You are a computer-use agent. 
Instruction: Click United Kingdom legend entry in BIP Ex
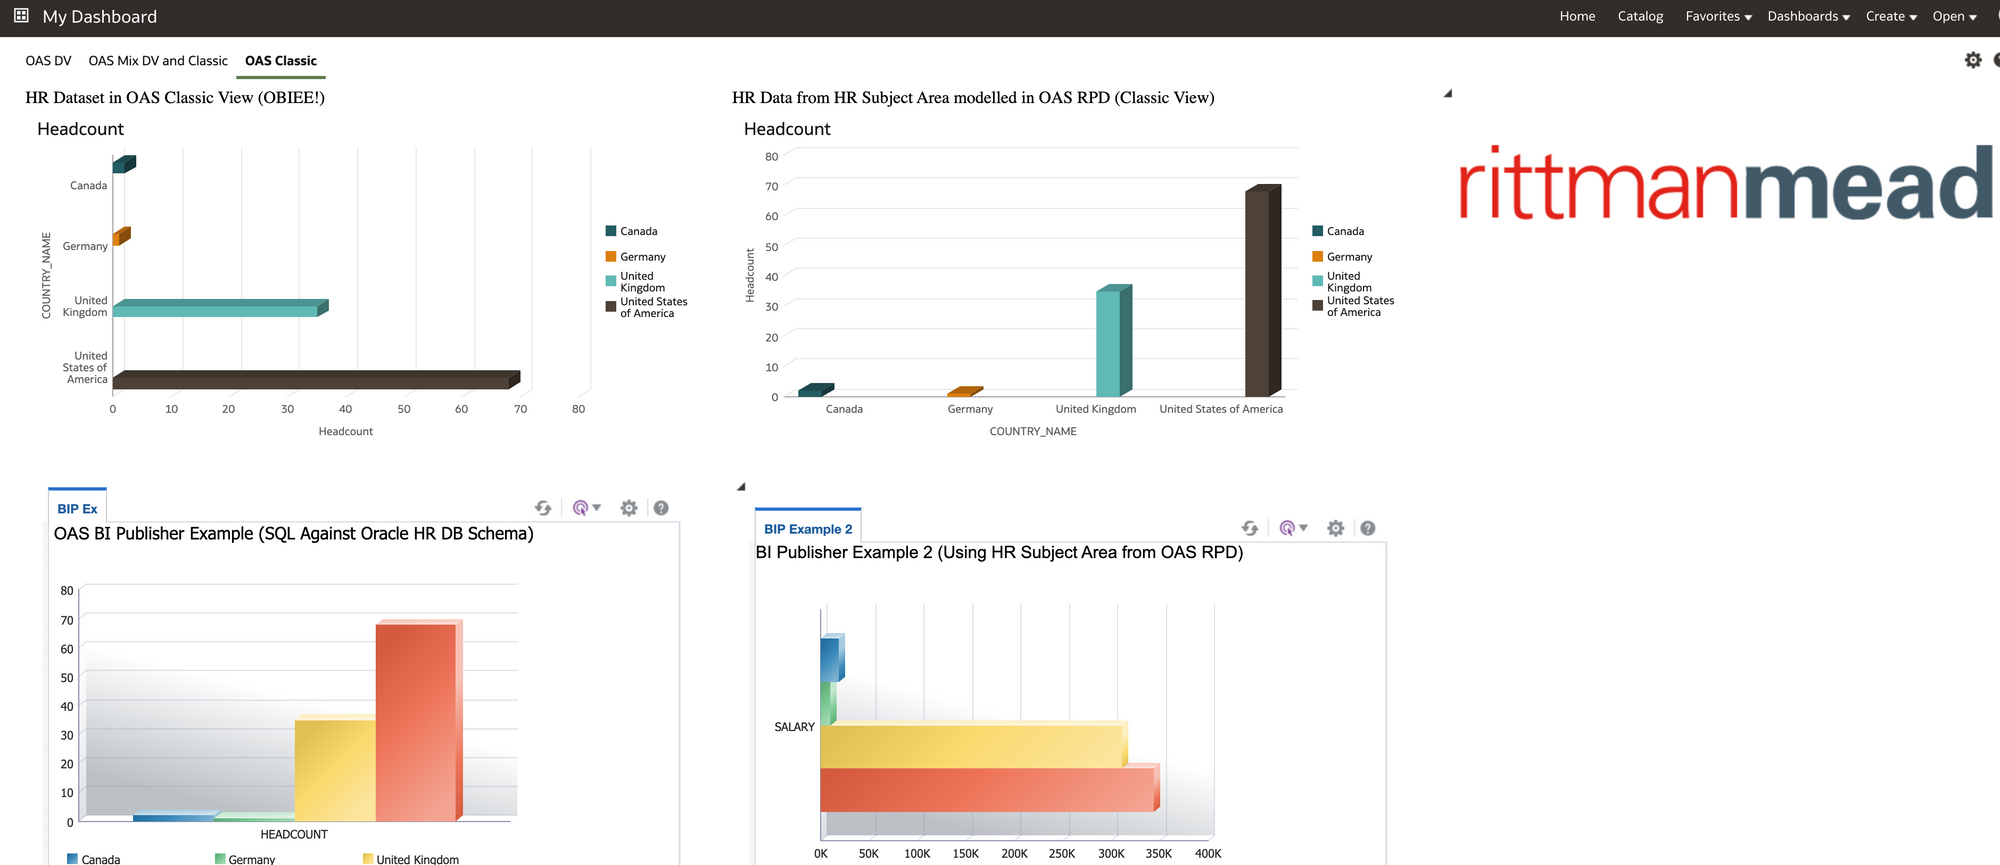point(411,859)
